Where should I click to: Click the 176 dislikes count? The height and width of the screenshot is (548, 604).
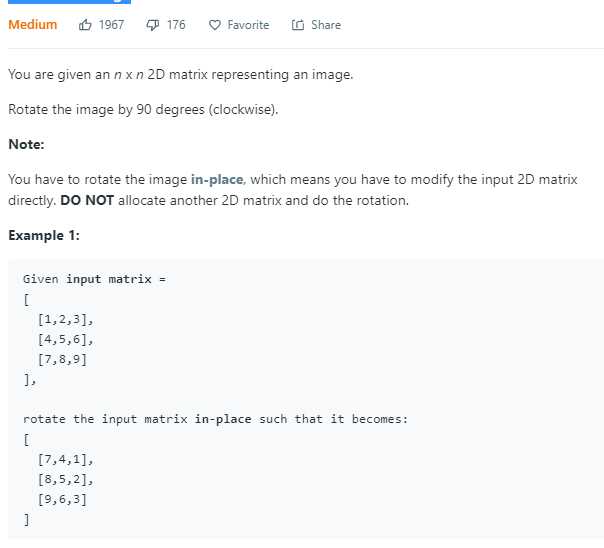[176, 25]
